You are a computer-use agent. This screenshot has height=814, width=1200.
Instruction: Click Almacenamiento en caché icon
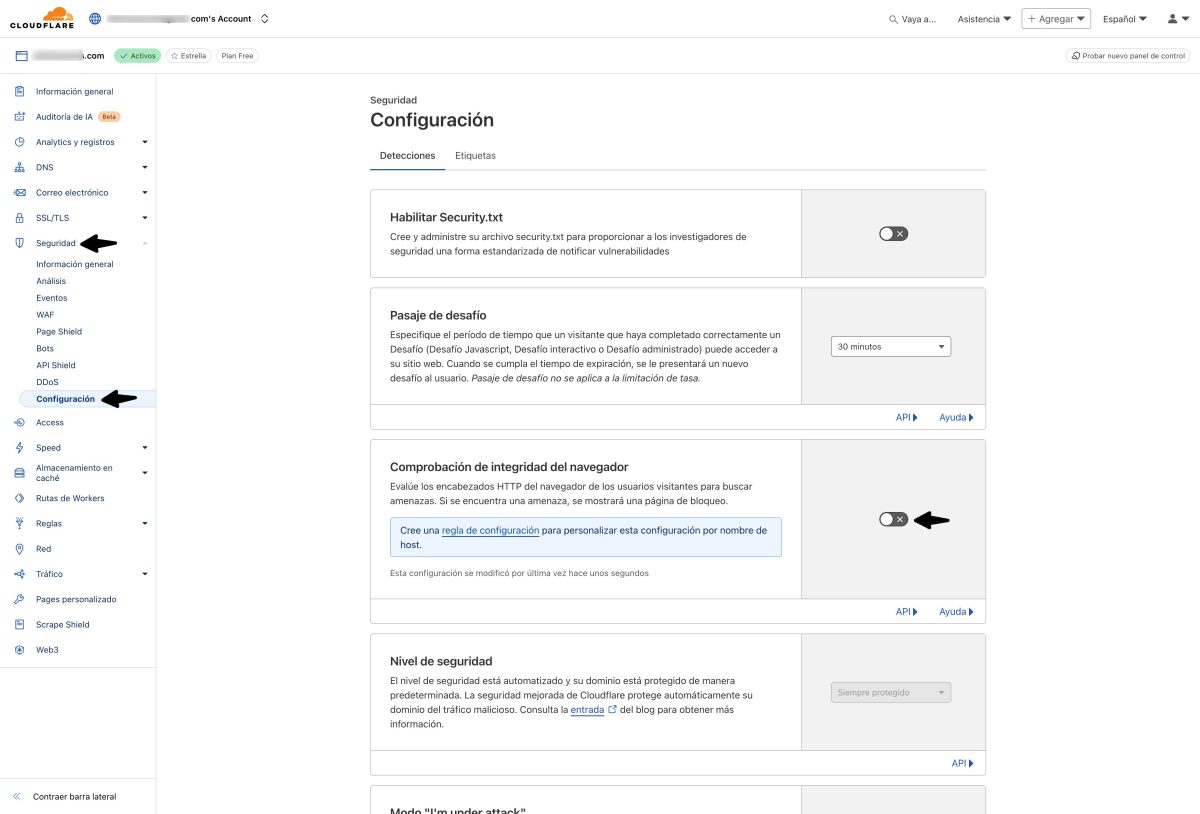click(x=19, y=472)
